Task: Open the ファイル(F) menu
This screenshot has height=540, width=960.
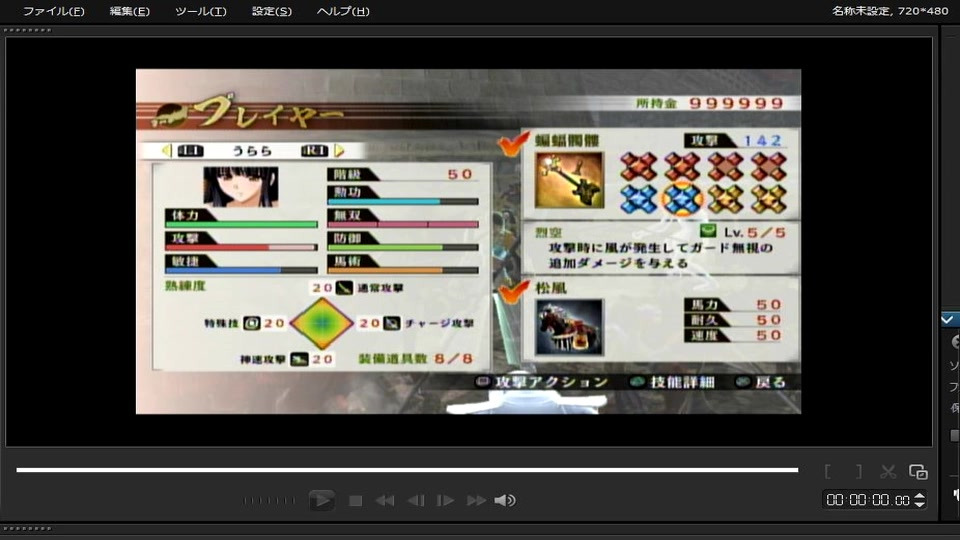Action: click(53, 11)
